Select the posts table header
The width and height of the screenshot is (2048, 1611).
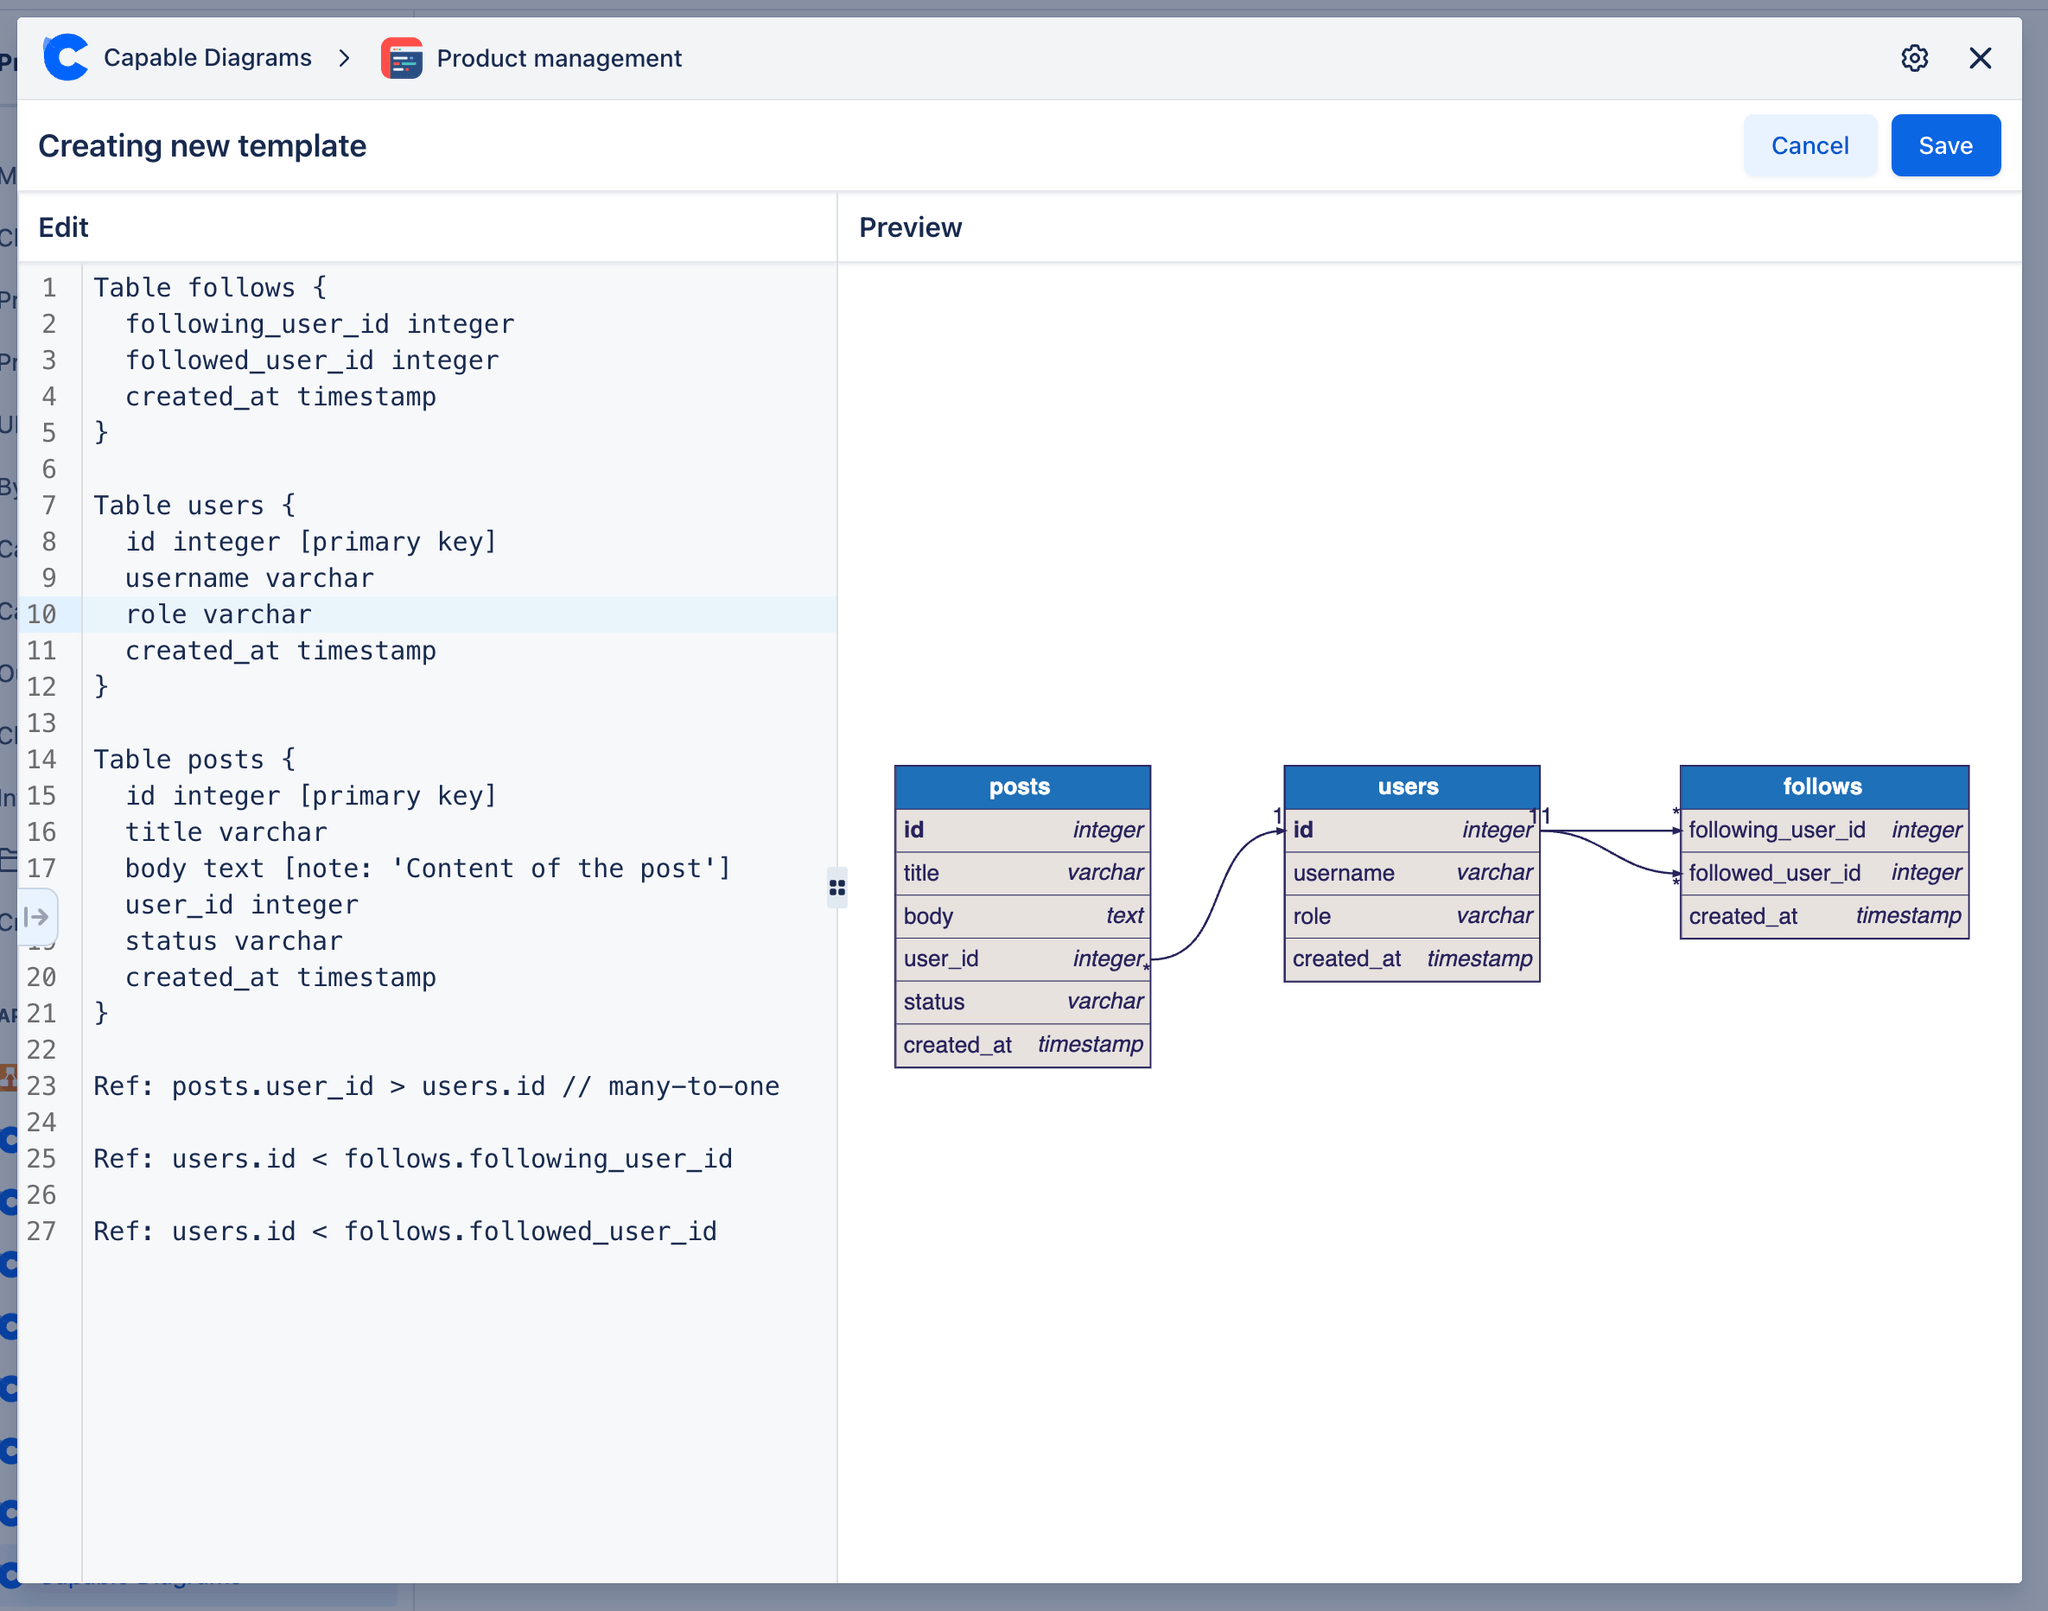(1021, 787)
